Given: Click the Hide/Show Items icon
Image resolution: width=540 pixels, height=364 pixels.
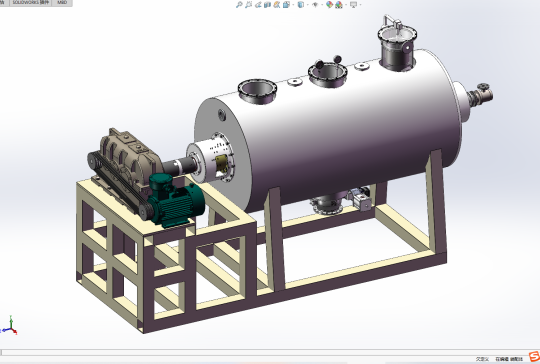Looking at the screenshot, I should [x=315, y=4].
